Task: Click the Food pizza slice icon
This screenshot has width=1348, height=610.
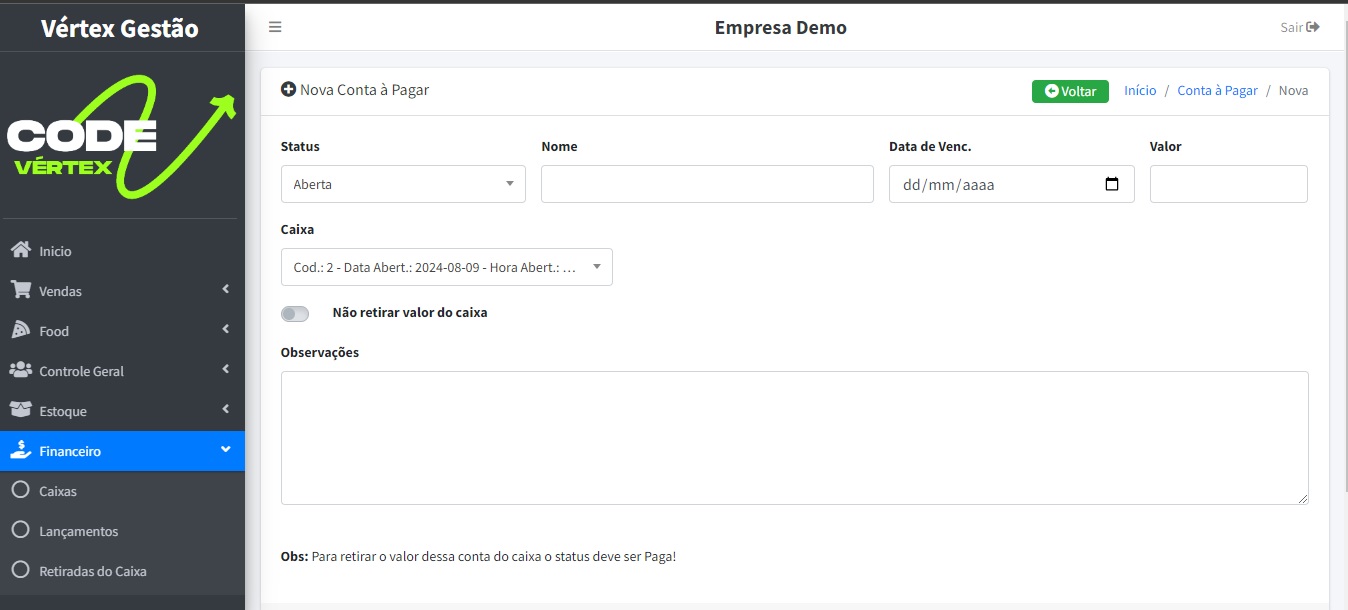Action: point(20,330)
